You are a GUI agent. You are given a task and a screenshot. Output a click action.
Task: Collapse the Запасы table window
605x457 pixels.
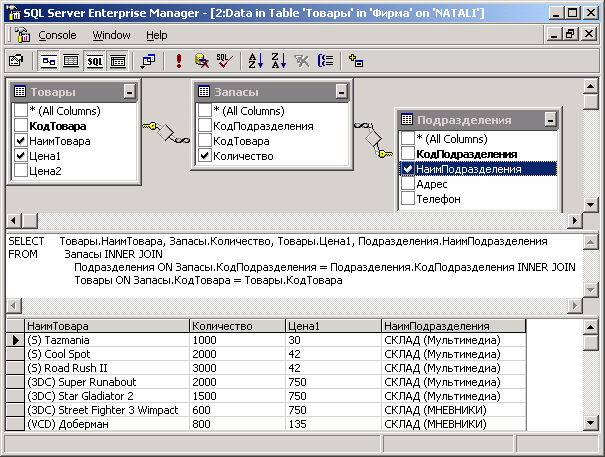(x=341, y=92)
